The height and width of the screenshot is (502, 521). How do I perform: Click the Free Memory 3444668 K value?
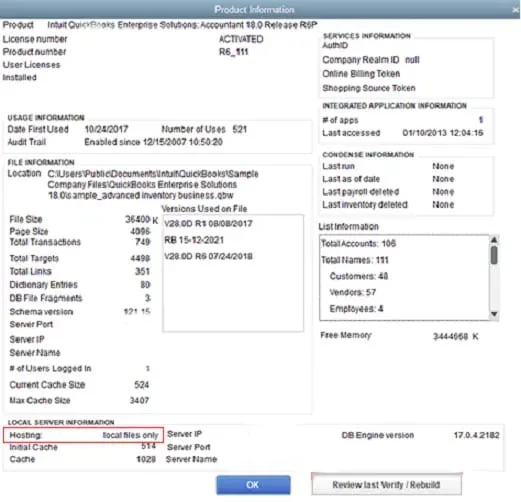[x=456, y=337]
